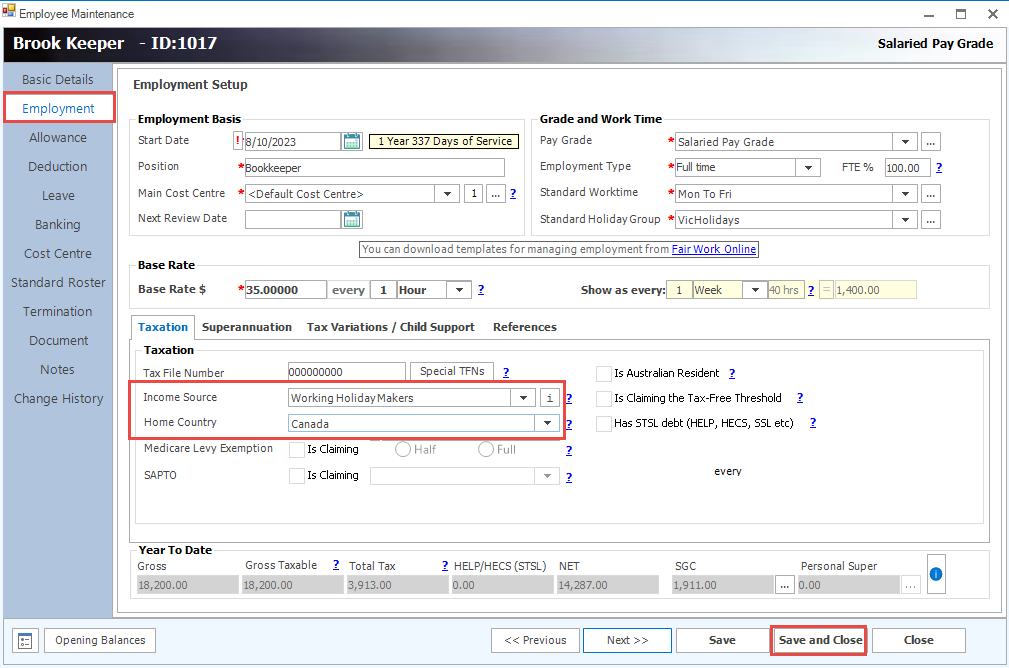
Task: Click the Personal Super ellipsis button
Action: [911, 585]
